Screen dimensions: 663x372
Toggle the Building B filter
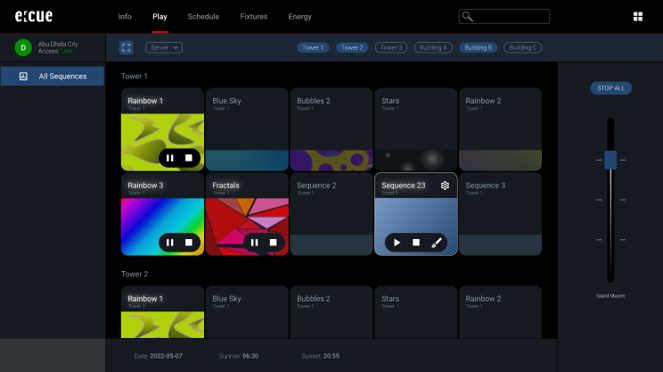click(478, 48)
